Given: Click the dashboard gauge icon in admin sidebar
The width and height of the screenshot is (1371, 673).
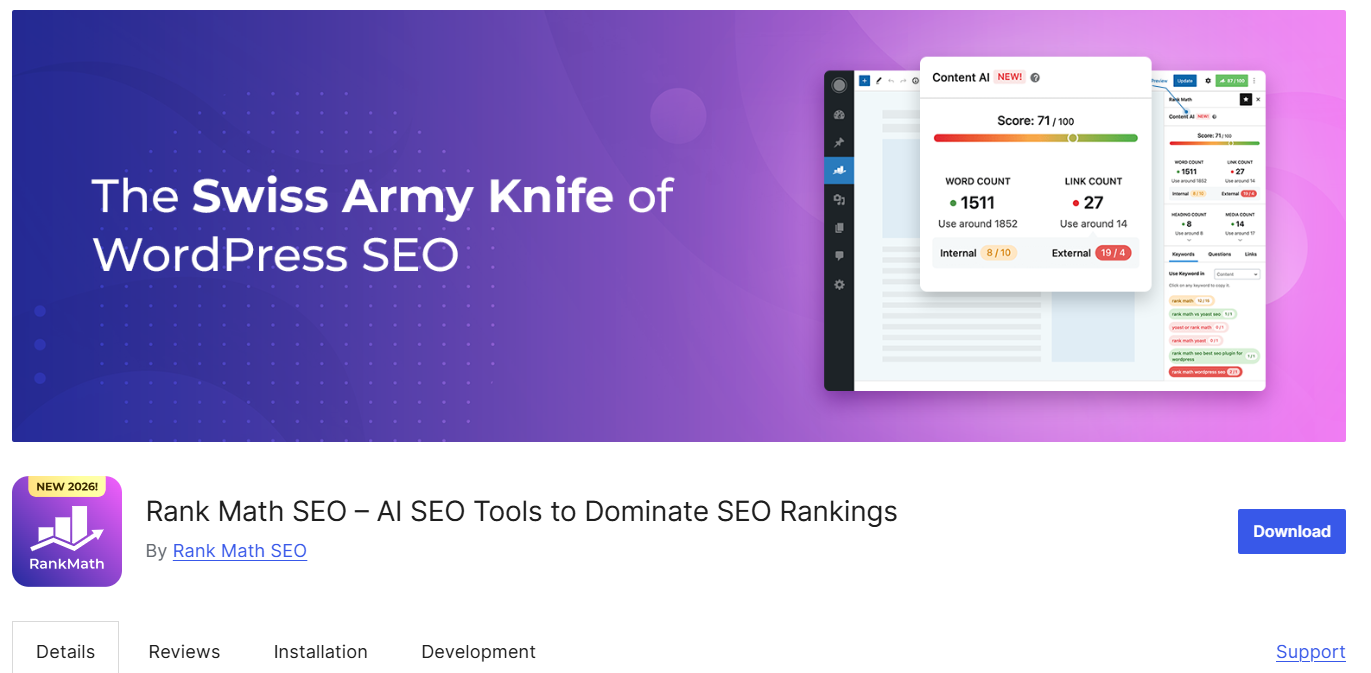Looking at the screenshot, I should coord(840,115).
